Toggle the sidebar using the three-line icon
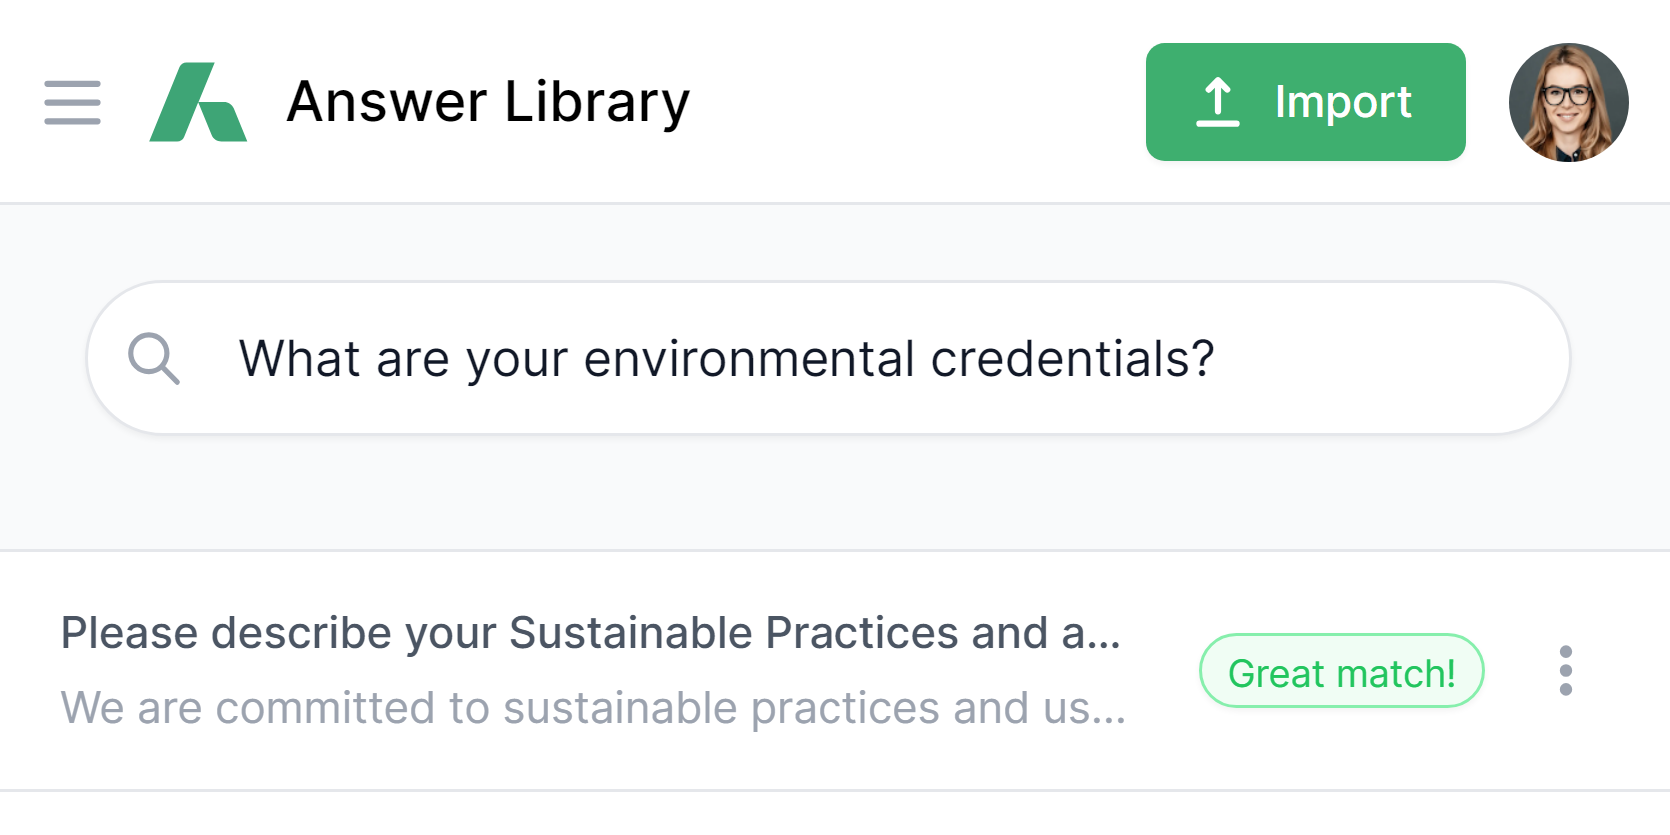The height and width of the screenshot is (835, 1670). point(72,103)
